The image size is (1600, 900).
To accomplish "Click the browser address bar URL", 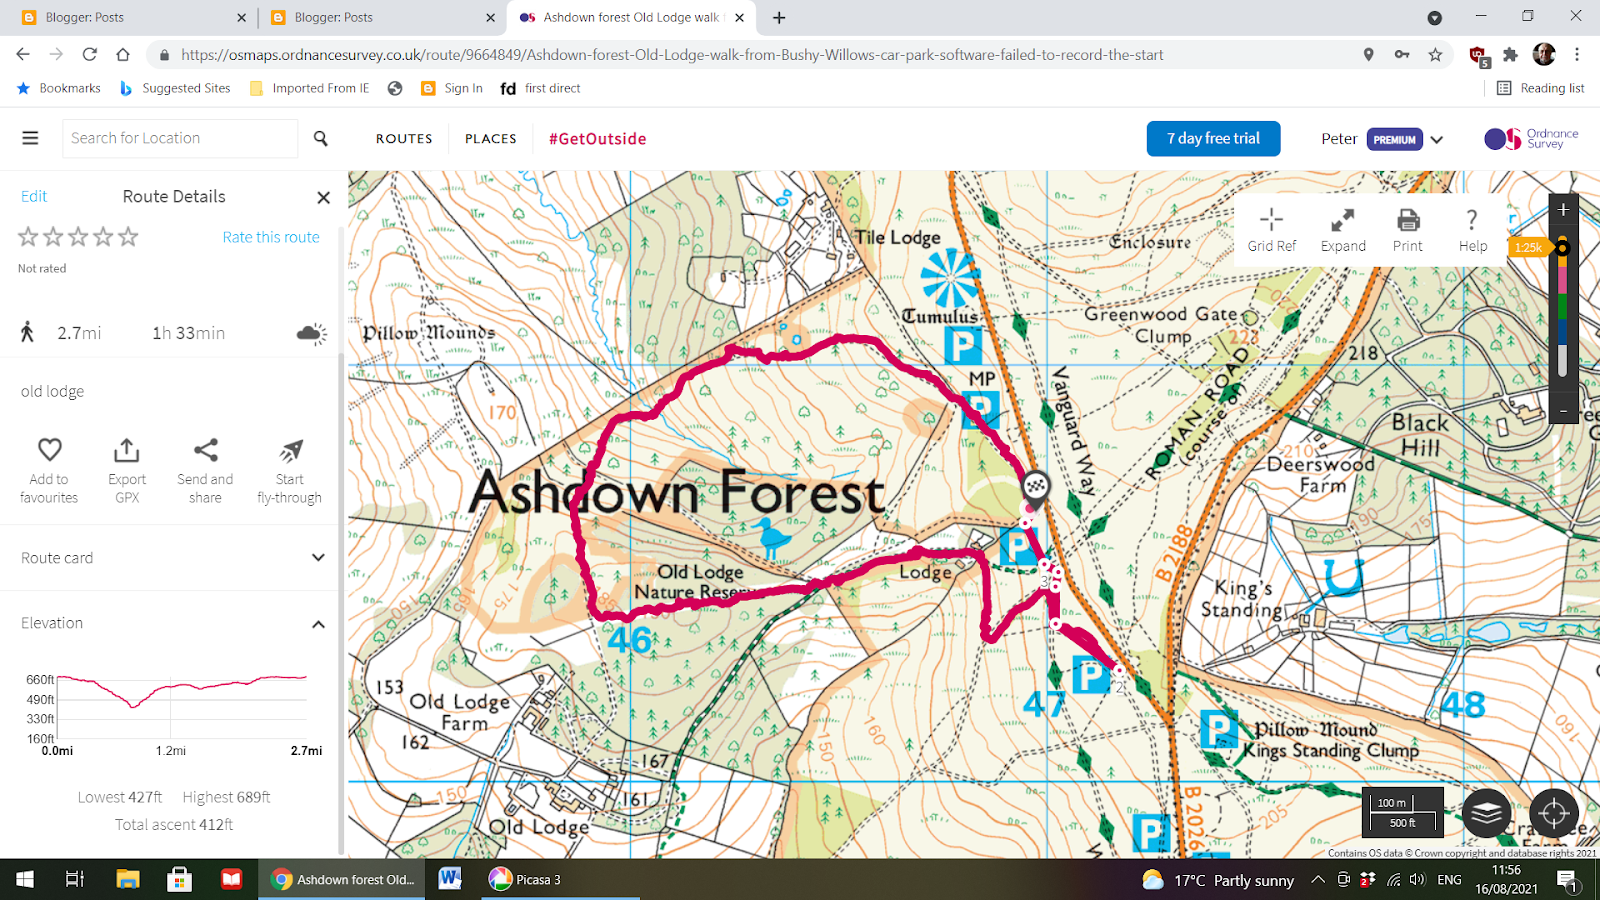I will pyautogui.click(x=672, y=55).
